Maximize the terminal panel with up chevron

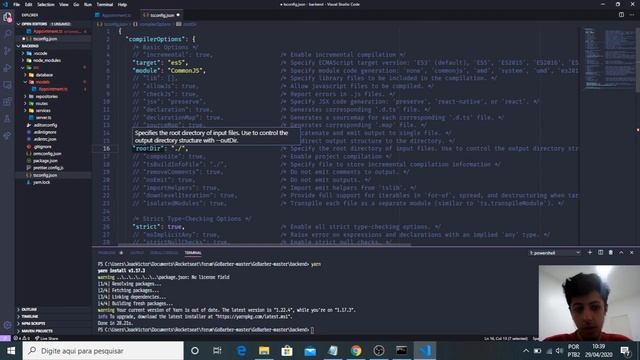tap(621, 253)
